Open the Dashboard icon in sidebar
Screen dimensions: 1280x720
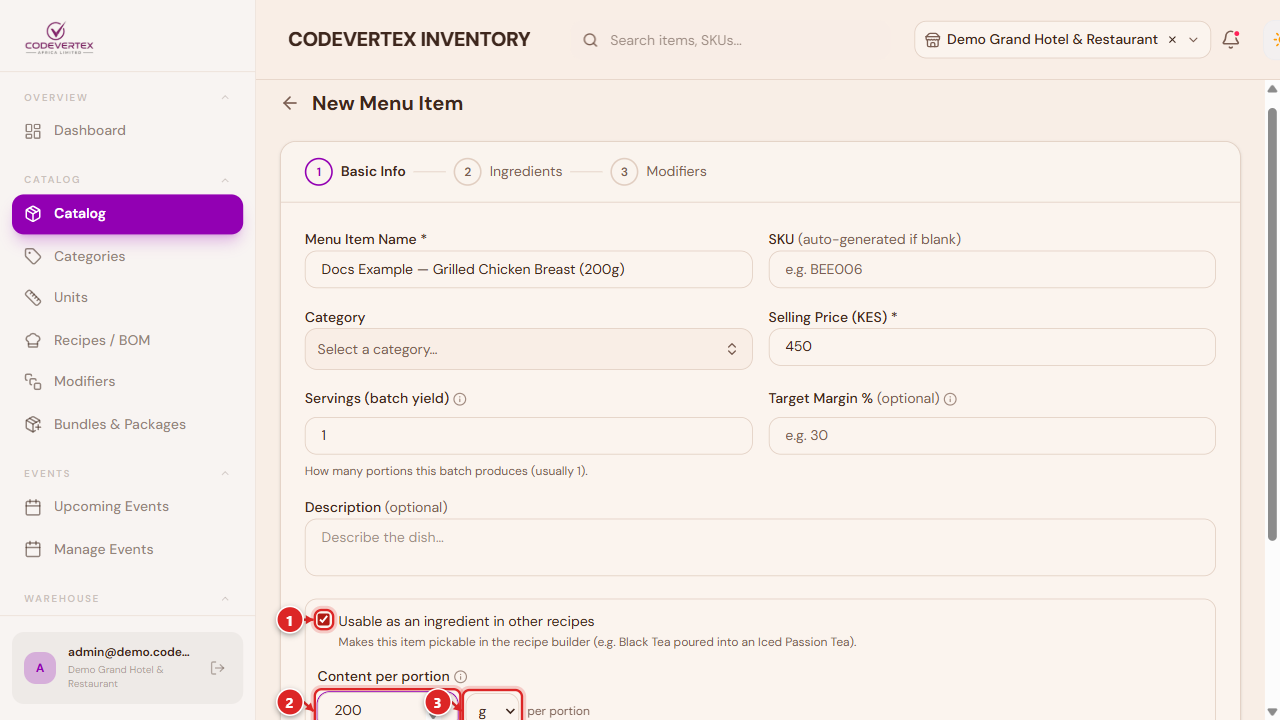point(33,131)
